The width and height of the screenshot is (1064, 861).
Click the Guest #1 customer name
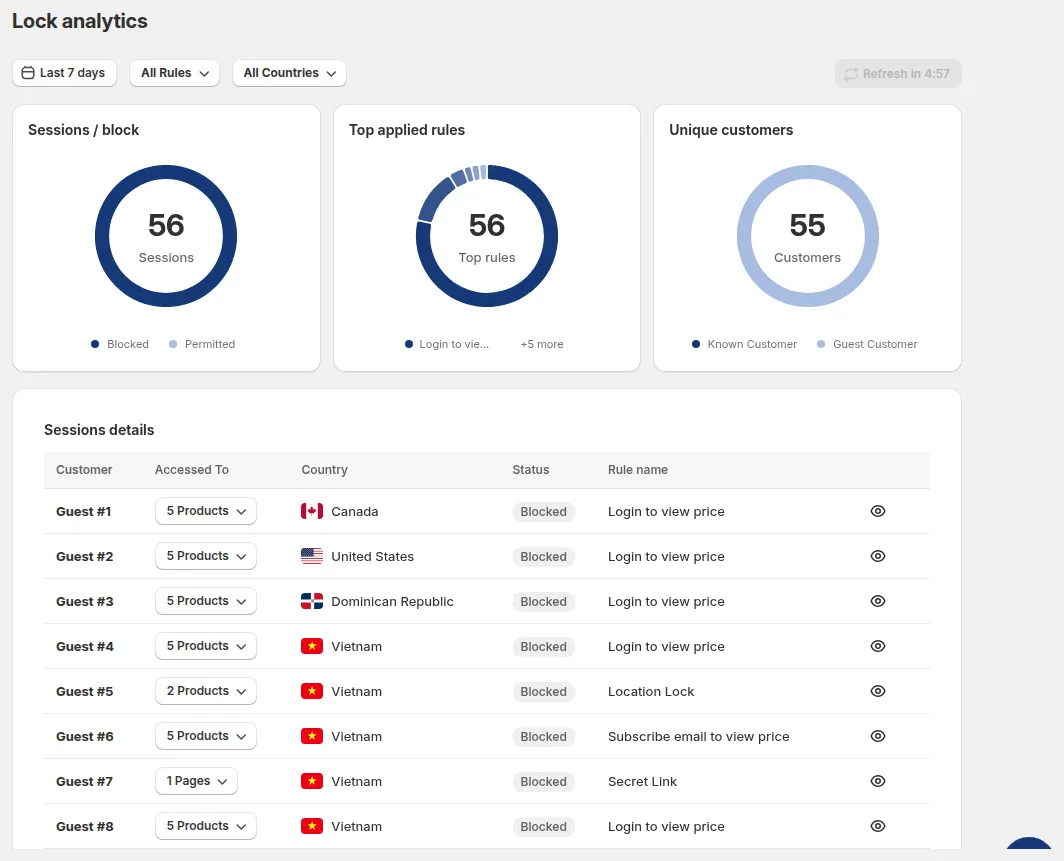(83, 512)
